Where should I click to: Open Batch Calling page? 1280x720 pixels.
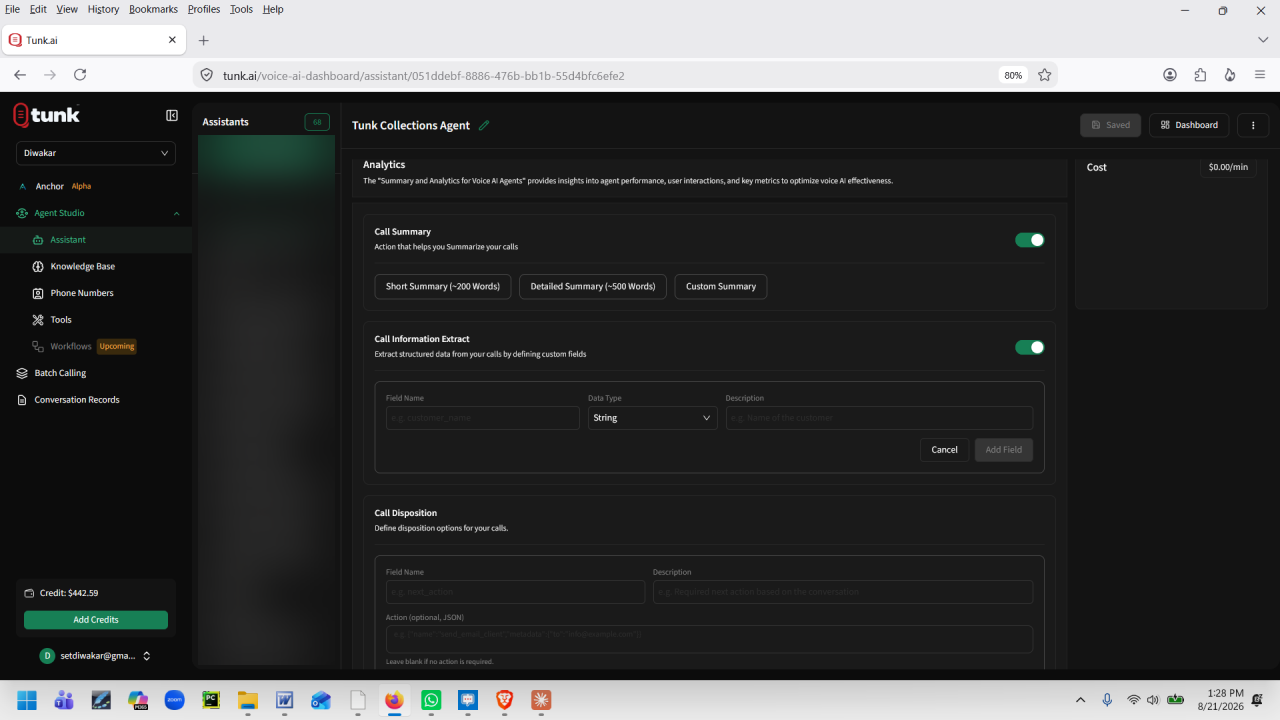[x=60, y=373]
